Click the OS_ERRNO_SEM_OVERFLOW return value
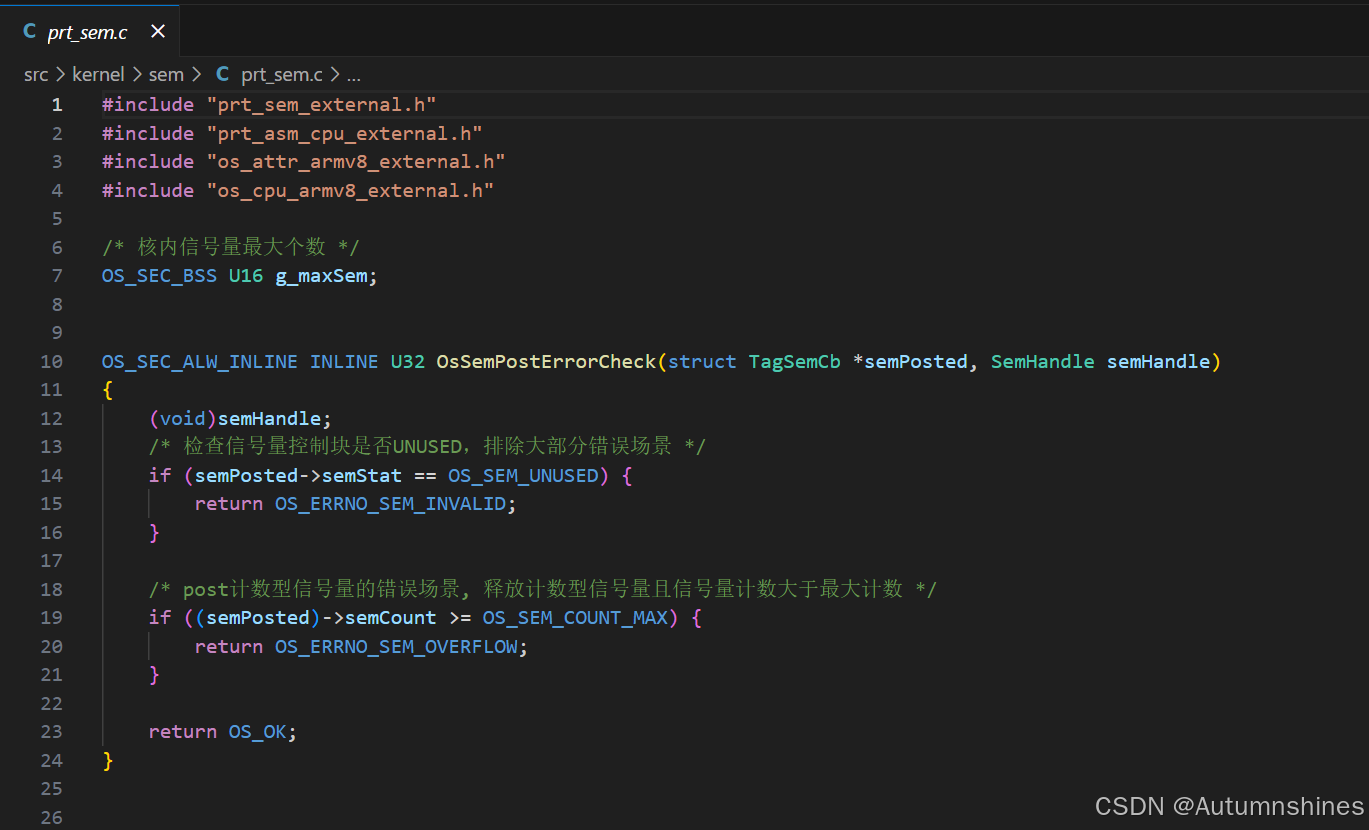Screen dimensions: 1369x830 coord(396,646)
